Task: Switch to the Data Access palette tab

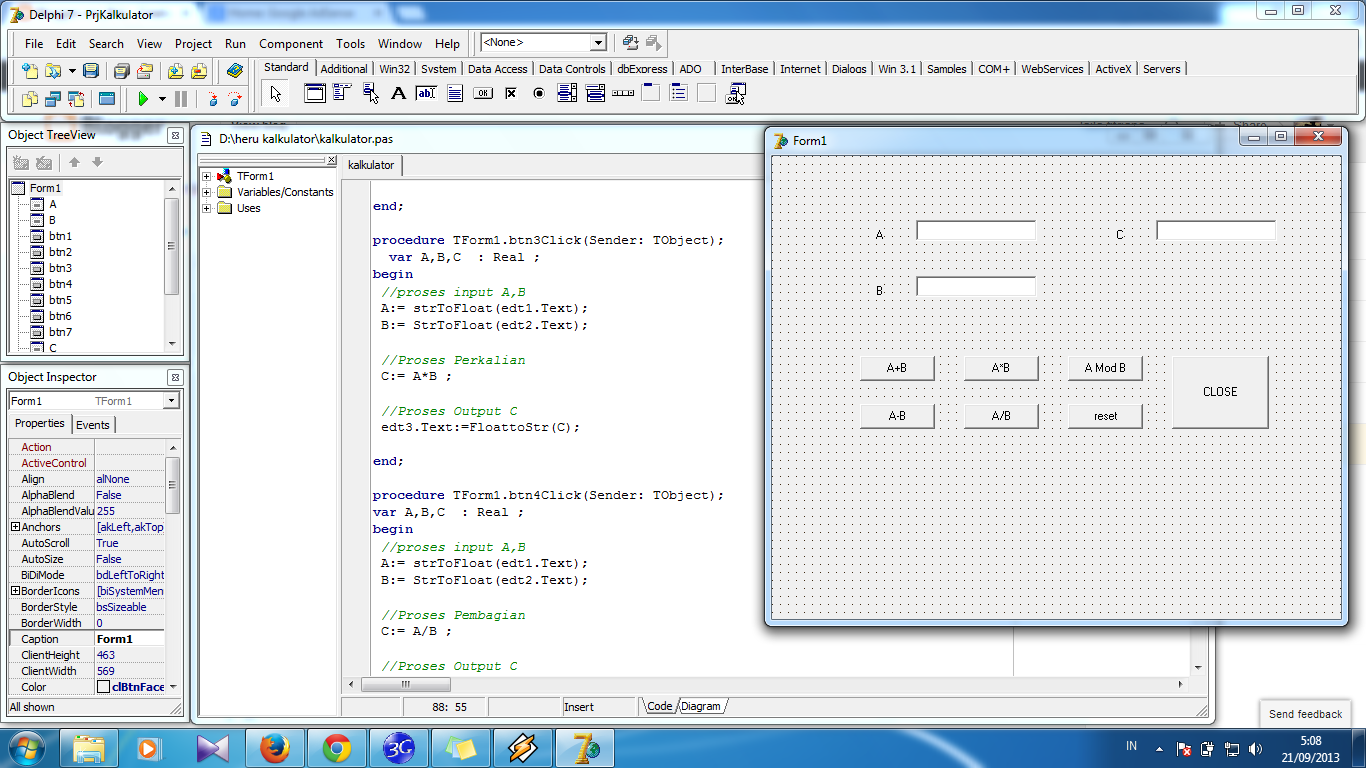Action: pos(497,69)
